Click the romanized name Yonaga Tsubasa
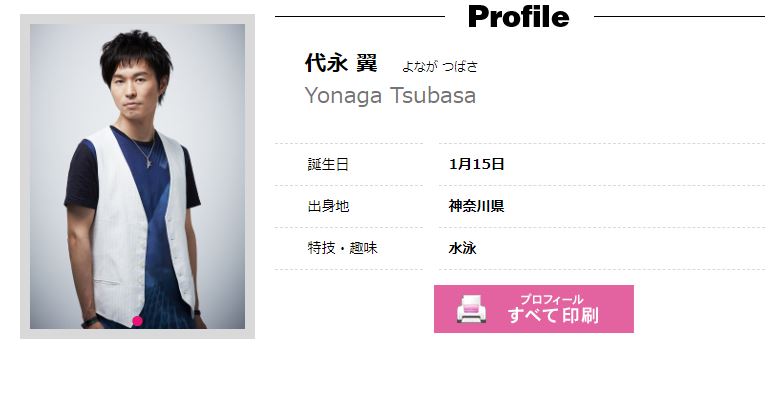This screenshot has width=772, height=402. click(x=390, y=95)
